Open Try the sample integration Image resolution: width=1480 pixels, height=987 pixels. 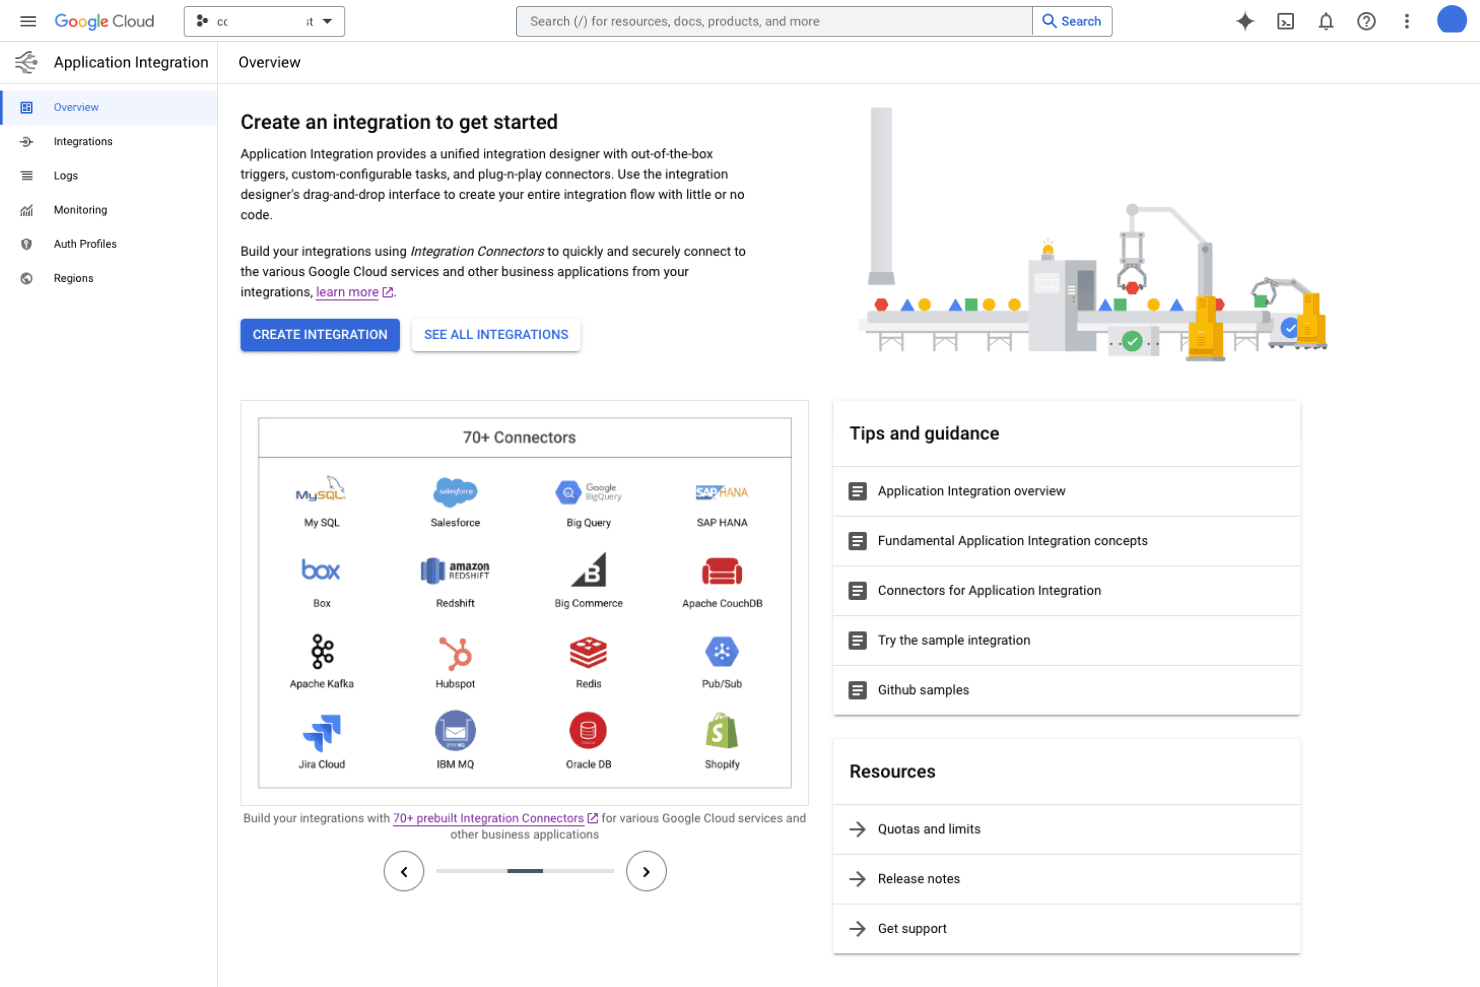1066,641
